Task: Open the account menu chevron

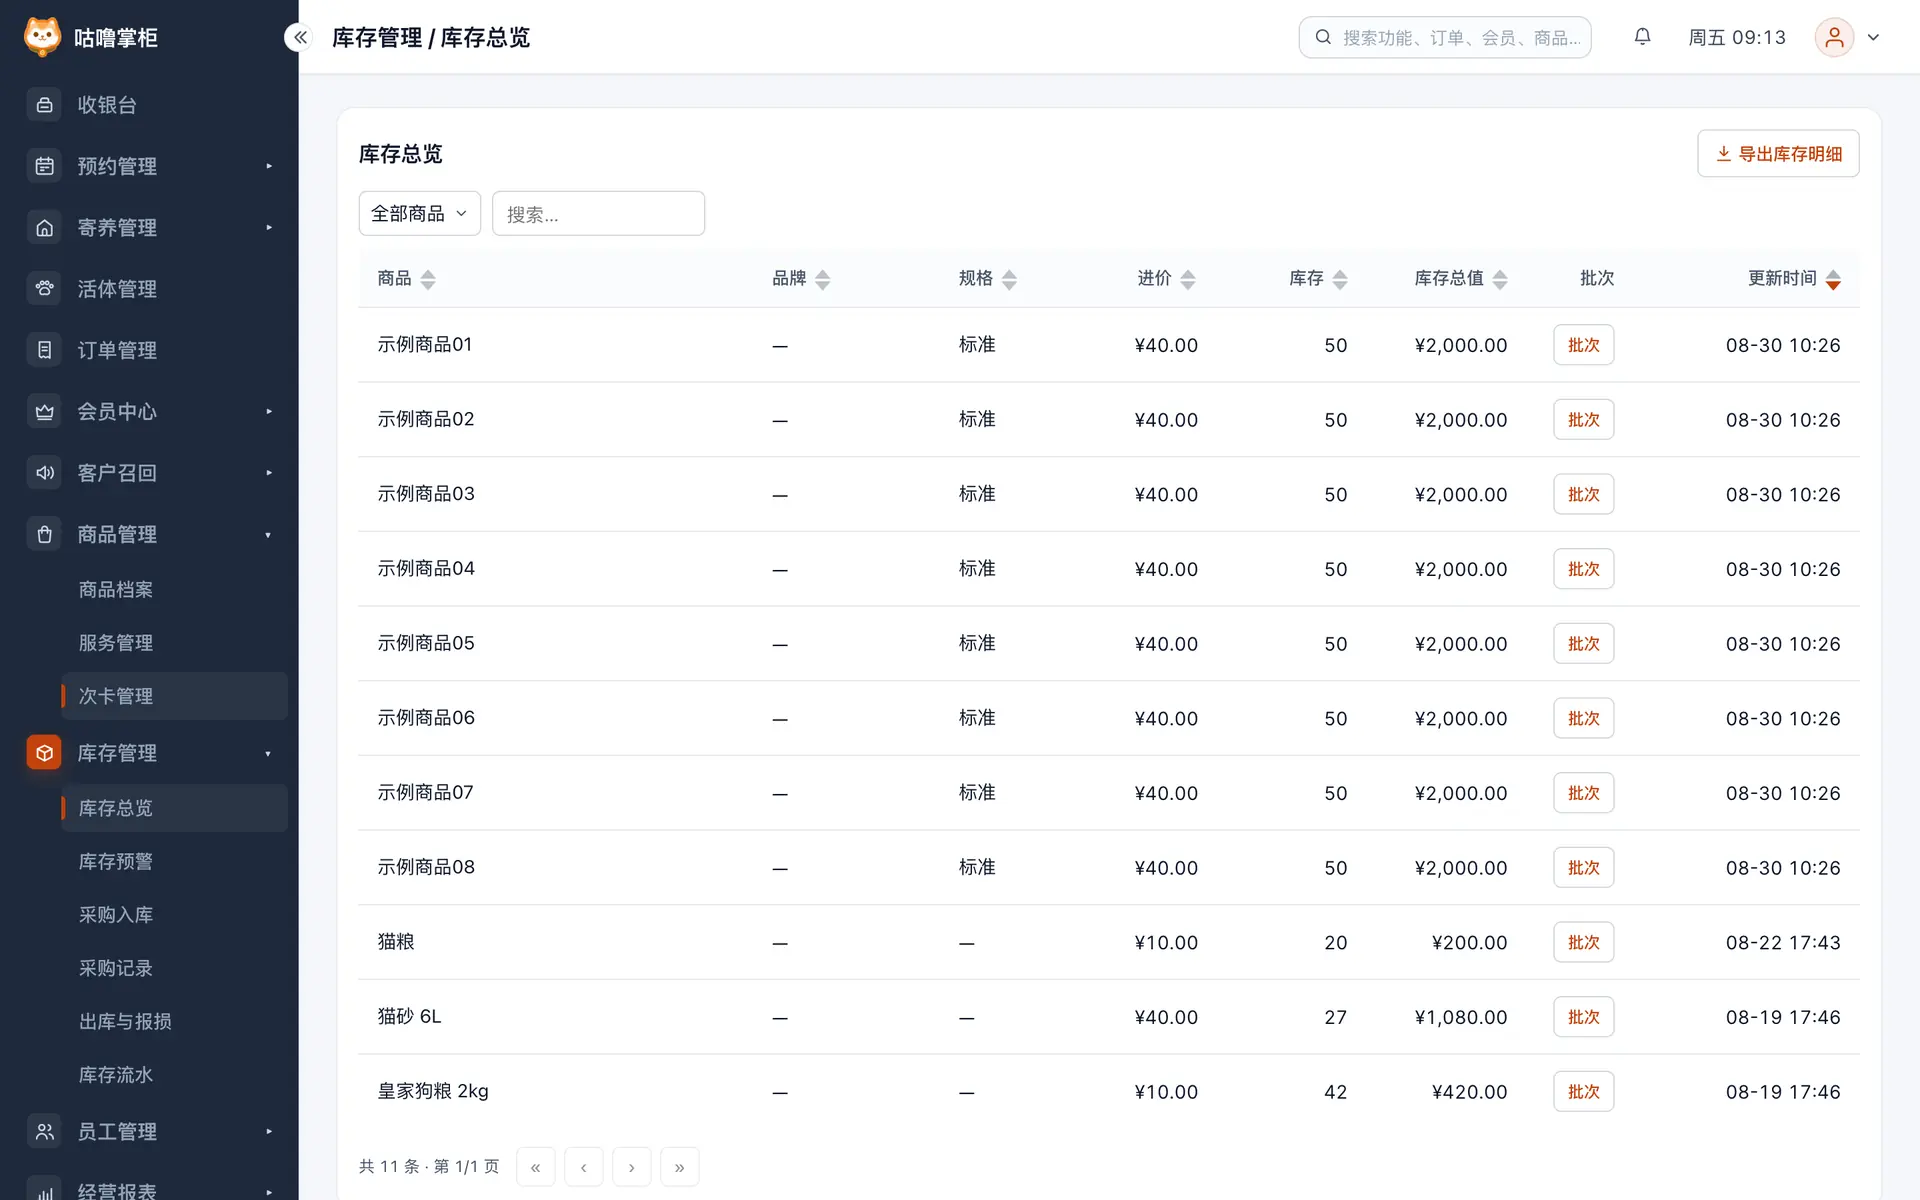Action: tap(1874, 37)
